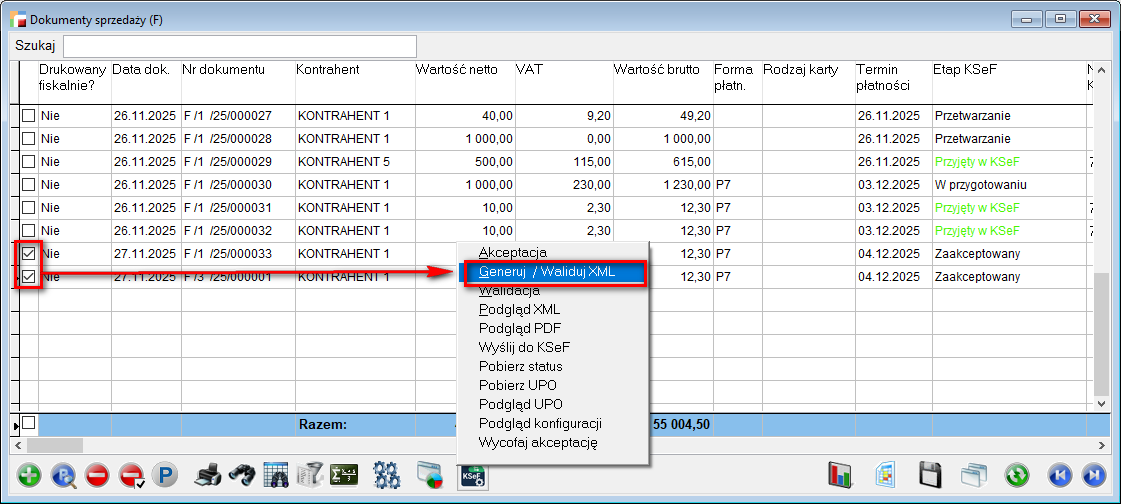1121x504 pixels.
Task: Click the vertical scrollbar down arrow
Action: (x=1102, y=404)
